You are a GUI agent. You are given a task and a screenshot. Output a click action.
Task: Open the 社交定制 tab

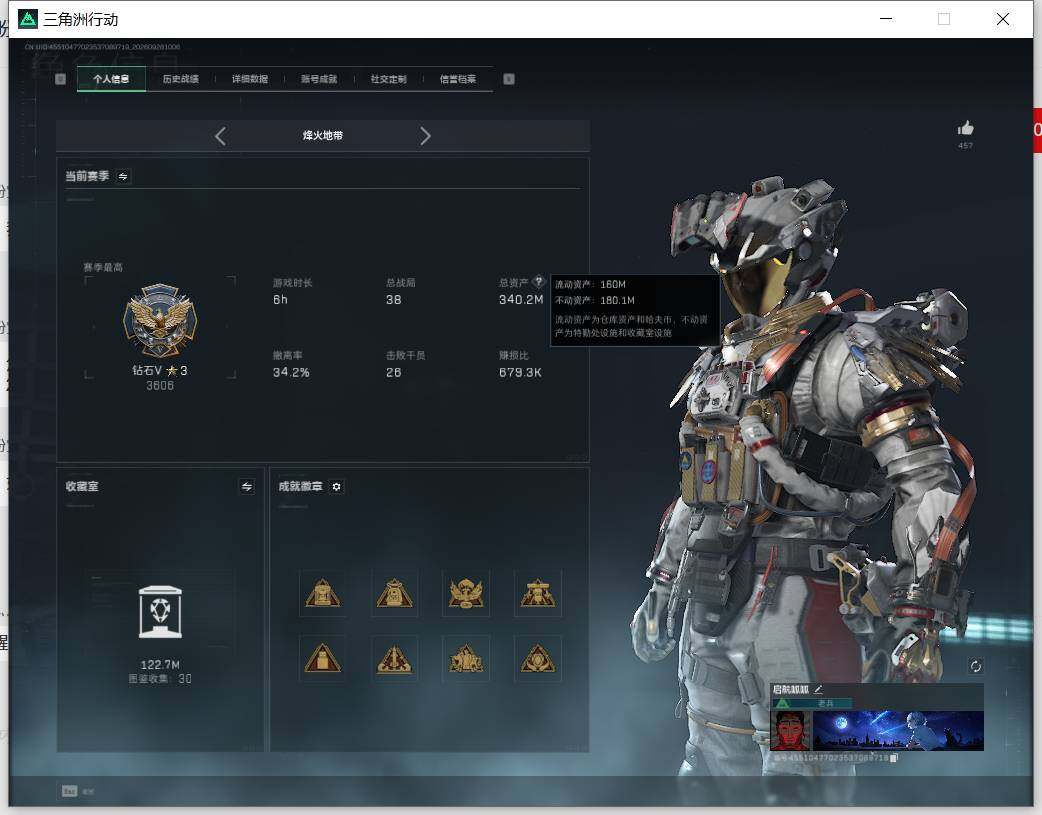pos(388,79)
